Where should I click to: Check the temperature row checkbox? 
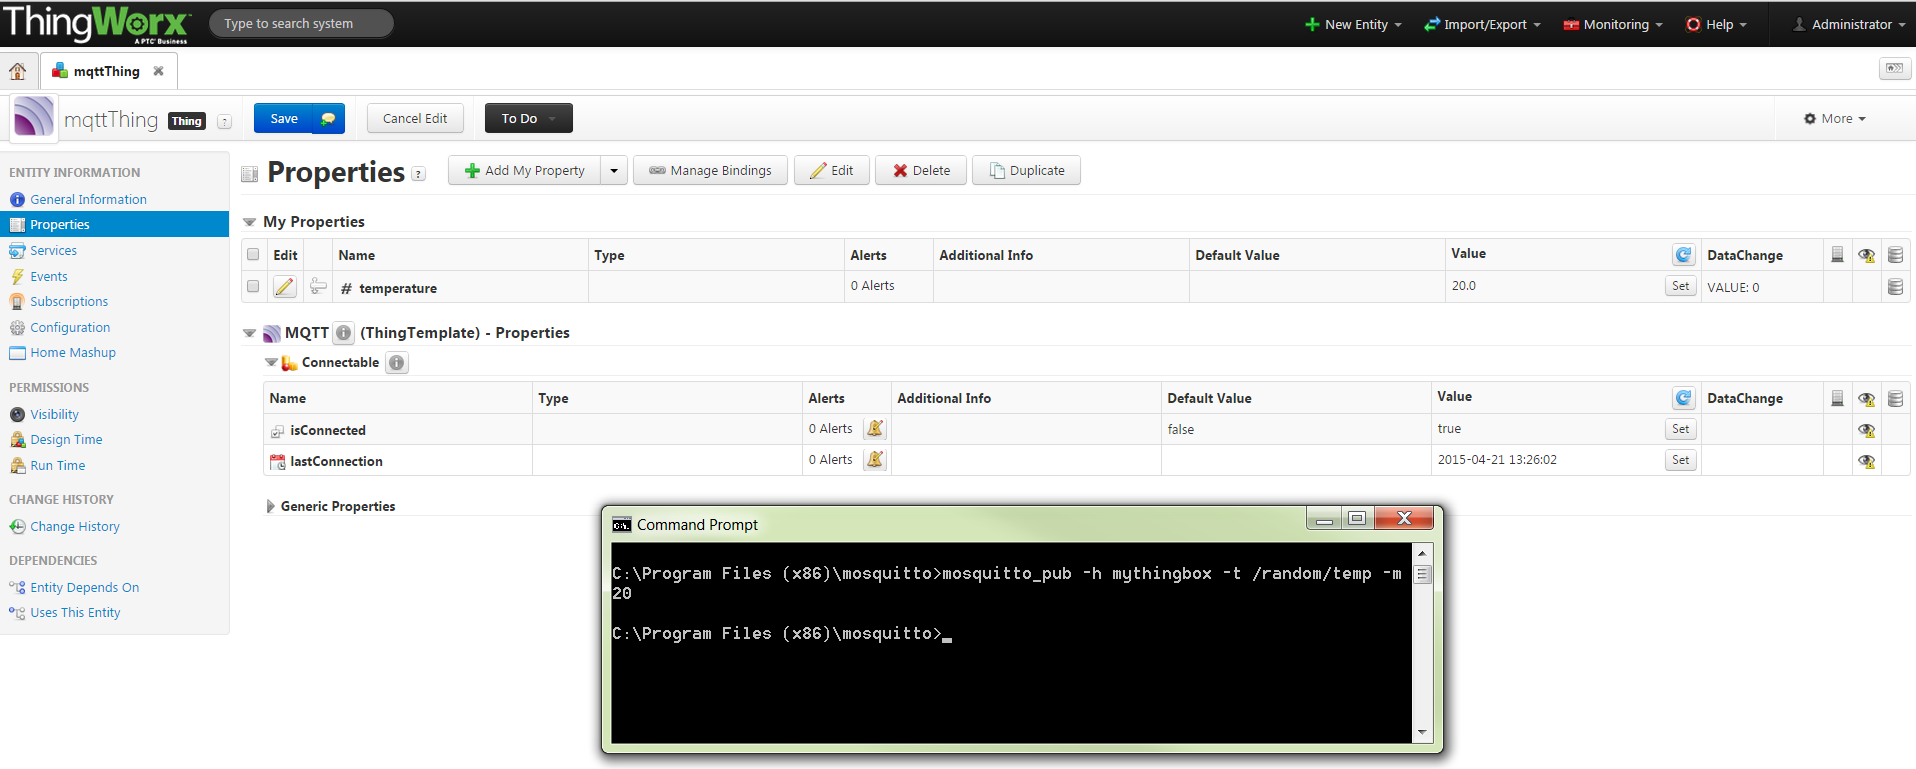point(253,287)
